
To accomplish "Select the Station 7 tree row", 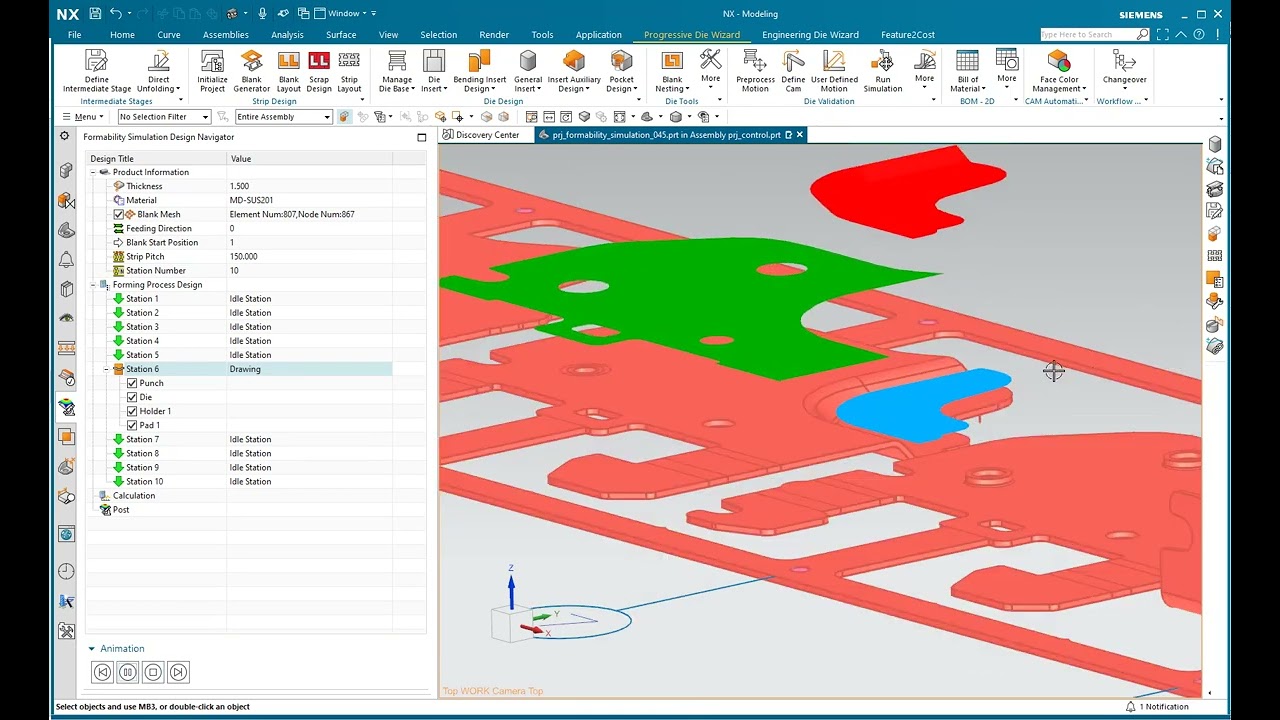I will coord(240,439).
